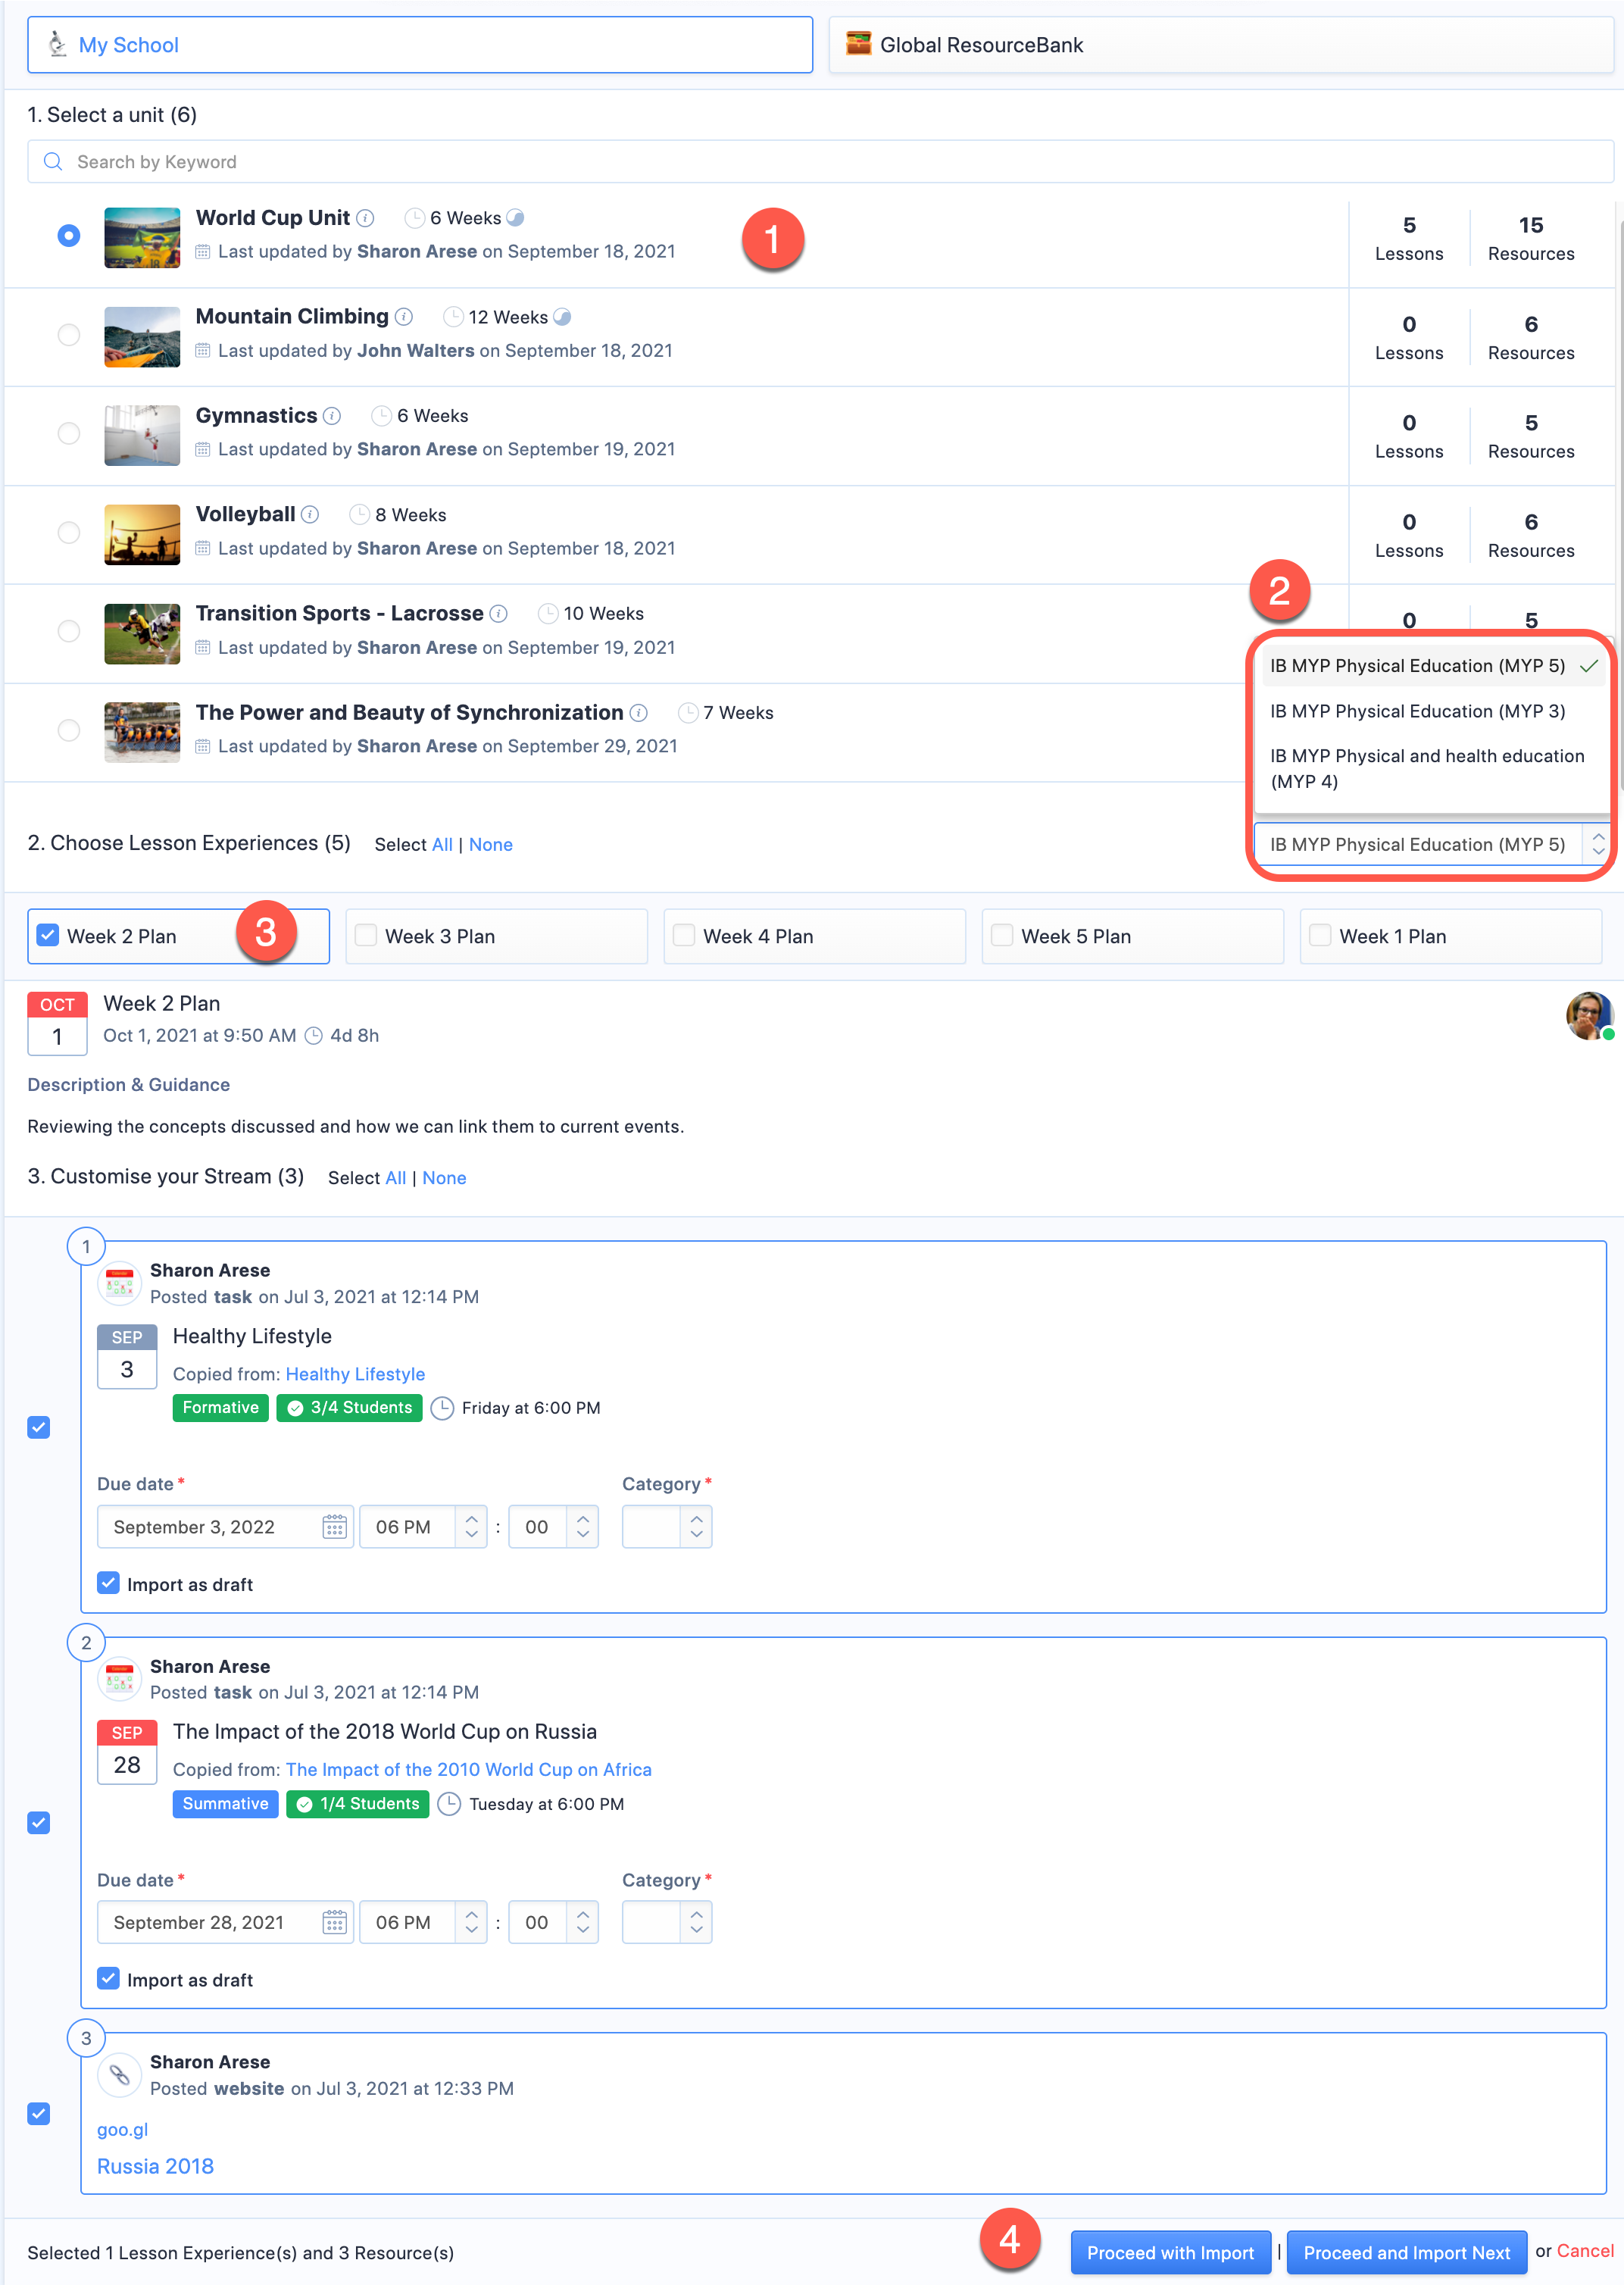Click the Global ResourceBank chest icon
Viewport: 1624px width, 2285px height.
coord(858,44)
